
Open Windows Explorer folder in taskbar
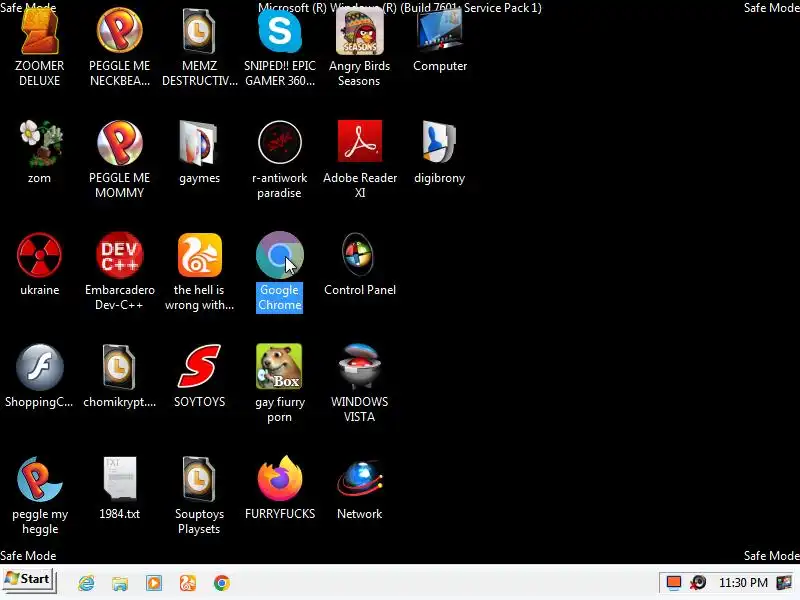click(120, 583)
